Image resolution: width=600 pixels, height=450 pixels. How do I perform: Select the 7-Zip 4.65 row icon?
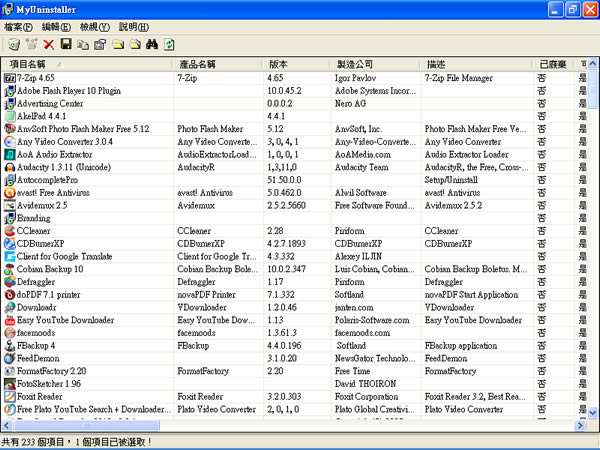coord(10,78)
